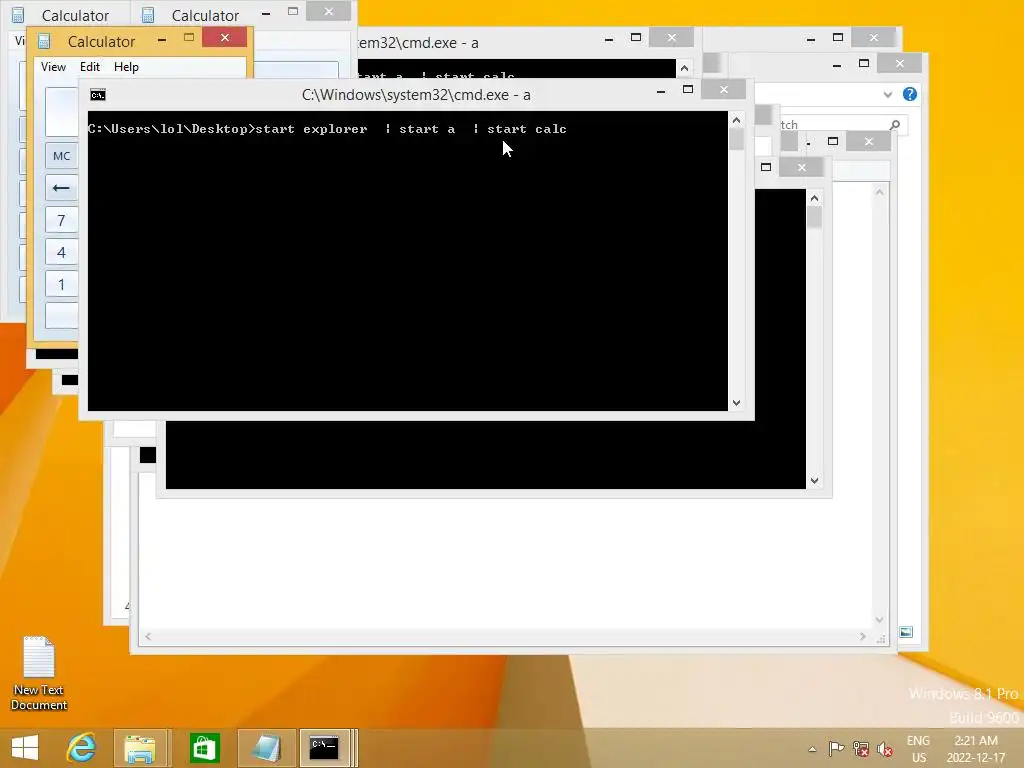Click the second cmd.exe window's scroll-up arrow
This screenshot has width=1024, height=768.
(684, 68)
